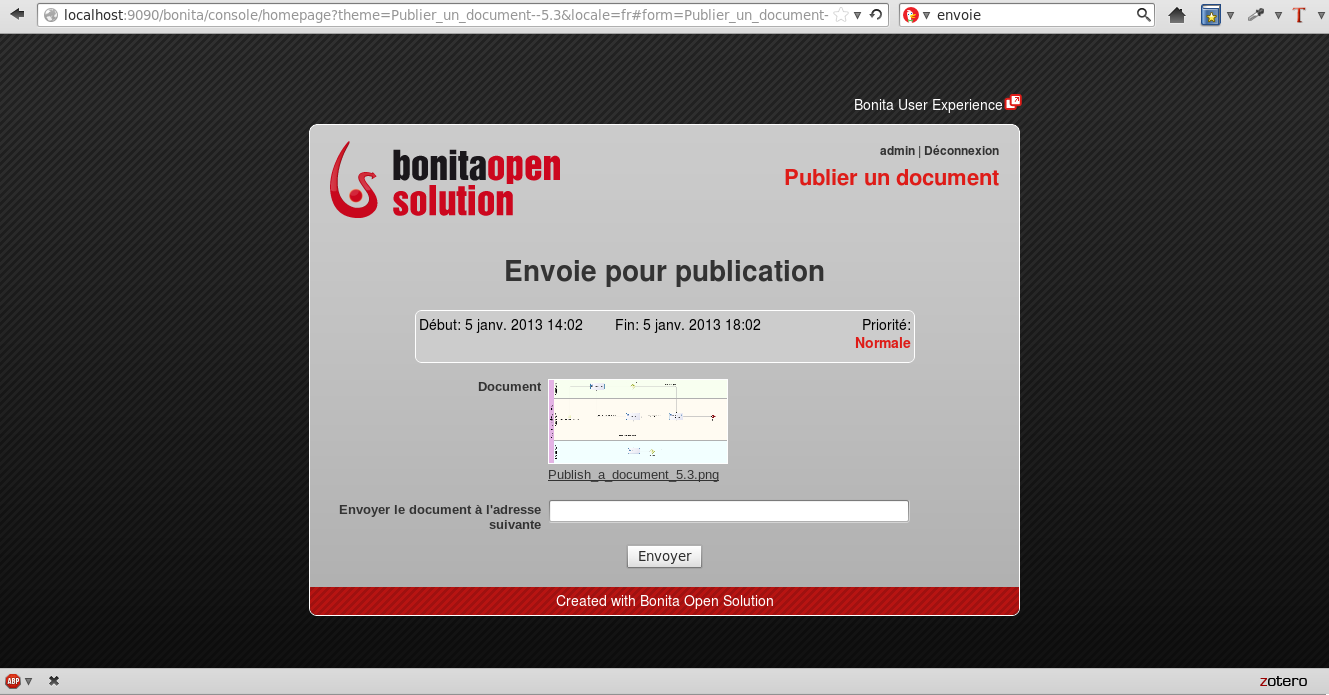Screen dimensions: 1329x695
Task: Click the Adblock Plus ABP icon
Action: point(13,681)
